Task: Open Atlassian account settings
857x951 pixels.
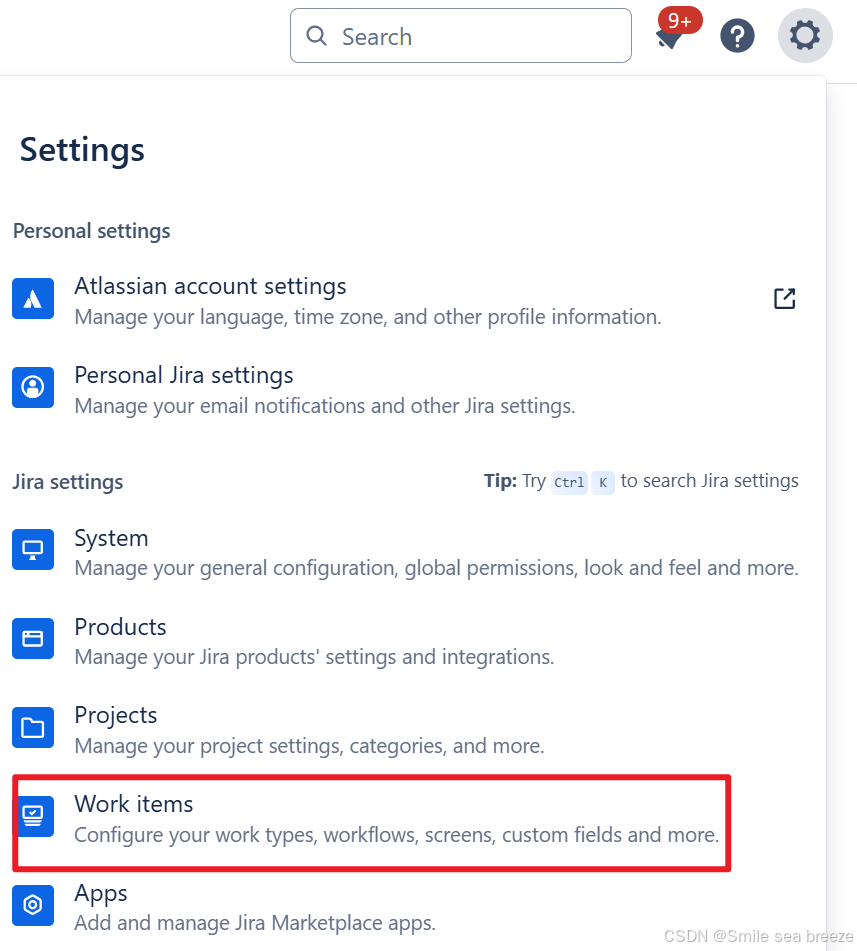Action: pos(210,286)
